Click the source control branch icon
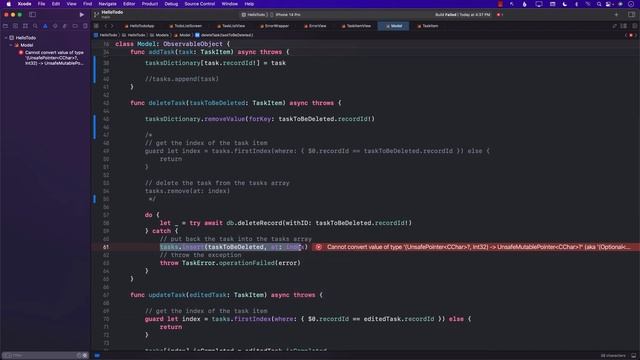640x360 pixels. click(x=96, y=15)
